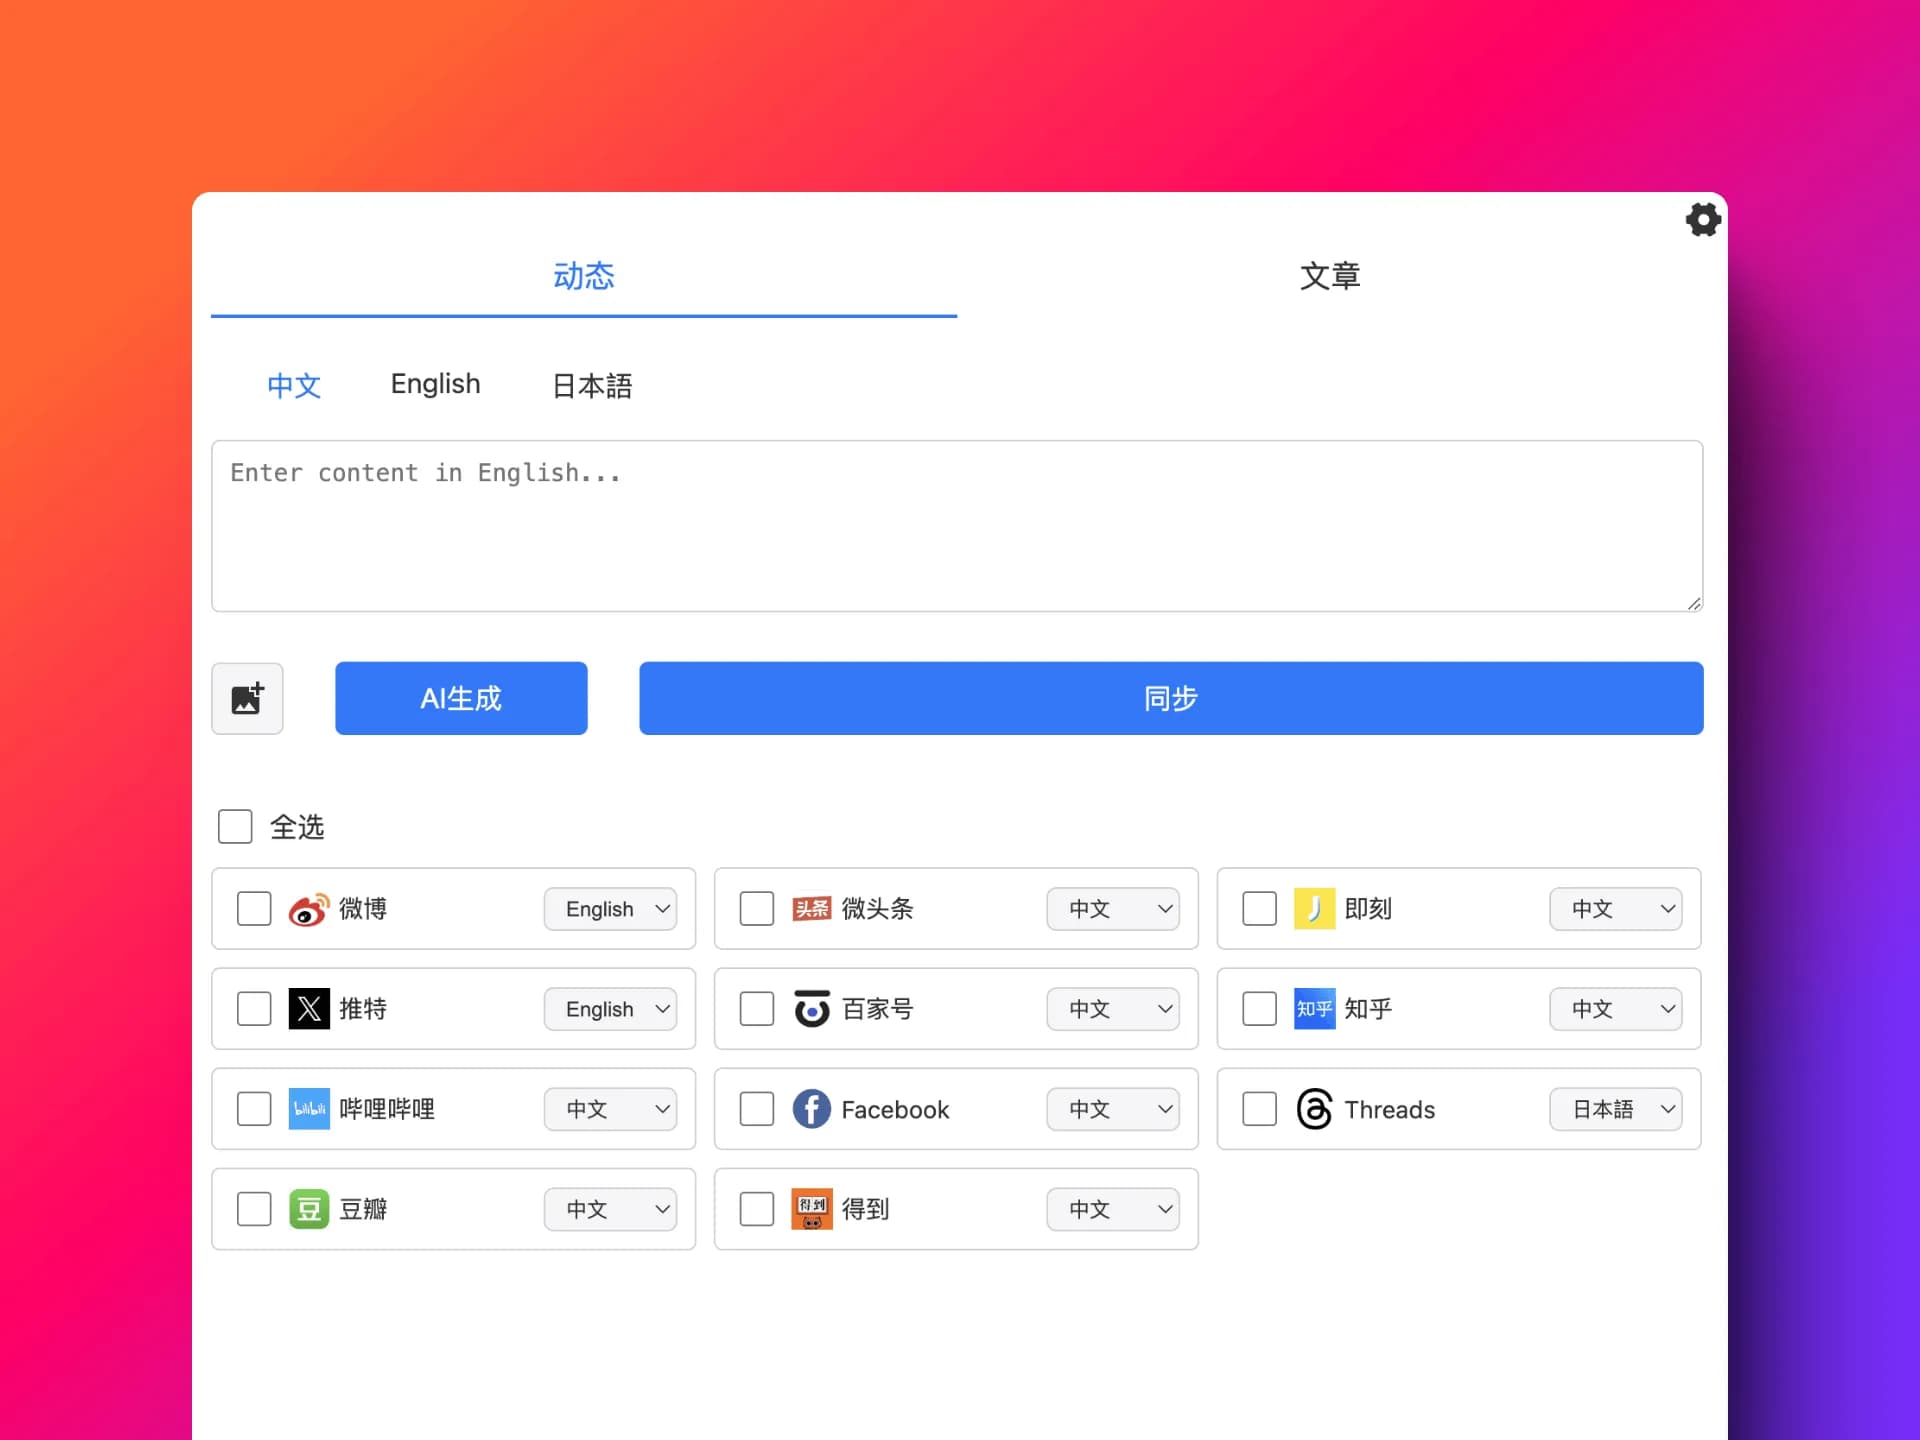Viewport: 1920px width, 1440px height.
Task: Switch to the 动态 tab
Action: pyautogui.click(x=584, y=277)
